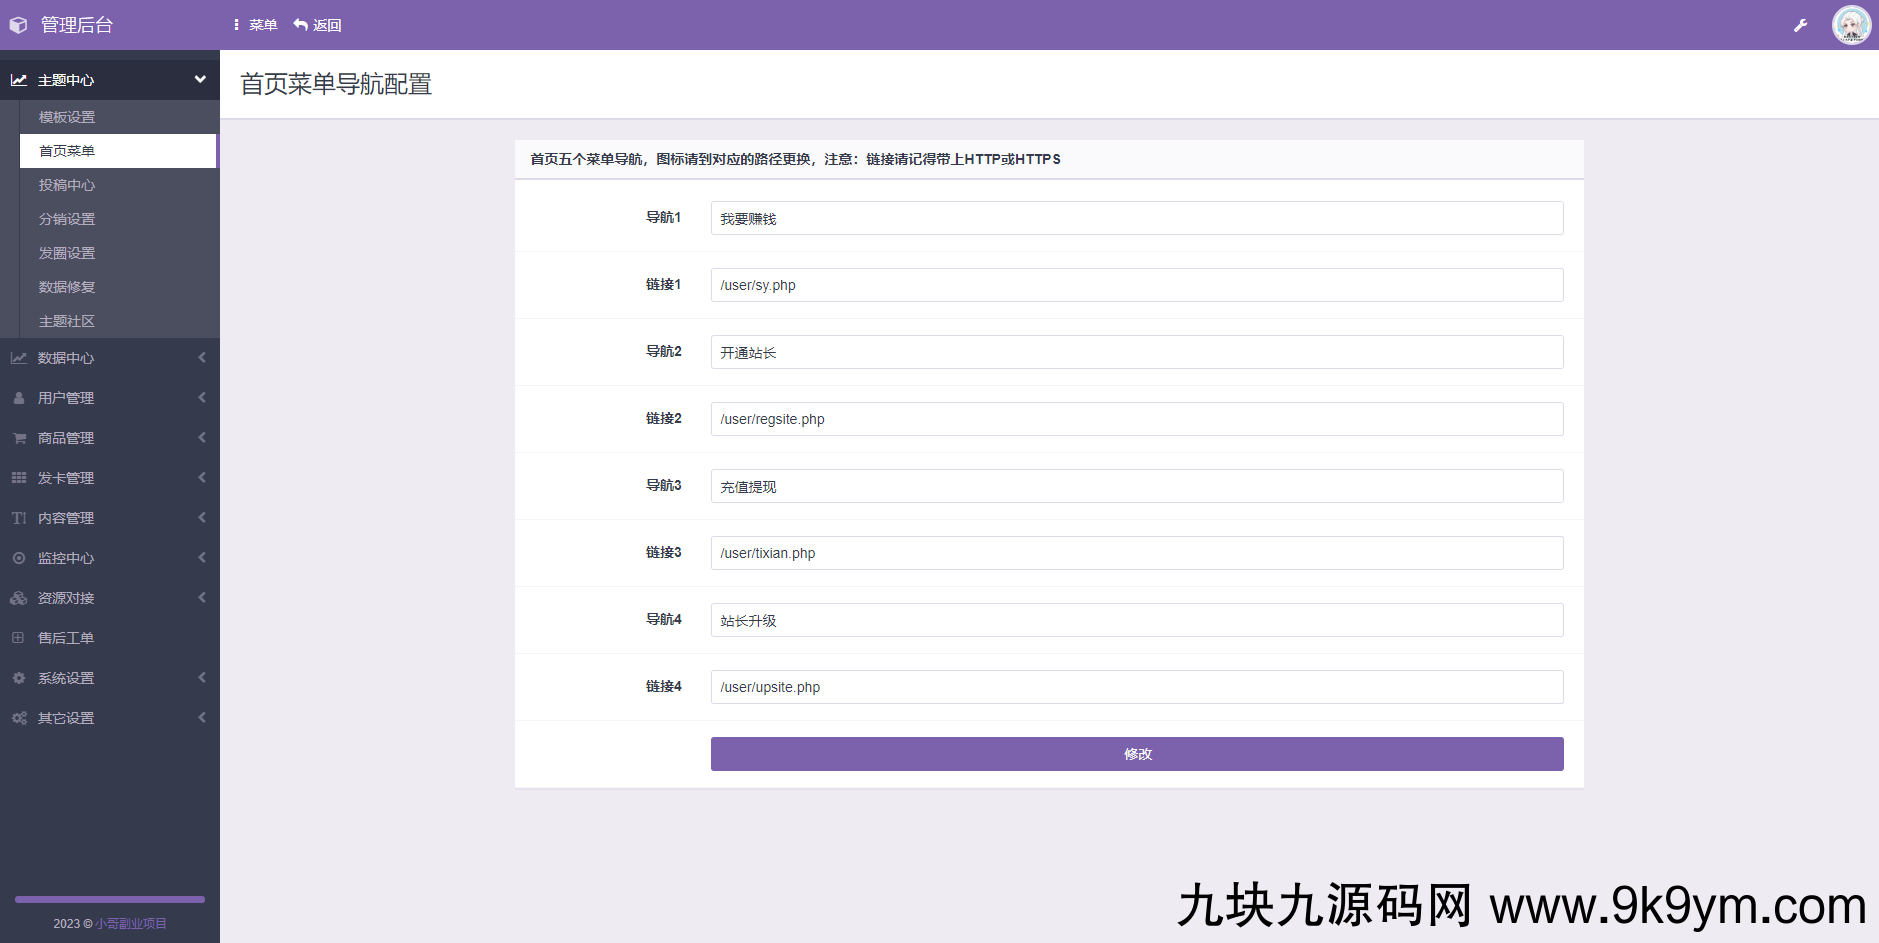Select the 主题中心 chart icon

point(19,79)
